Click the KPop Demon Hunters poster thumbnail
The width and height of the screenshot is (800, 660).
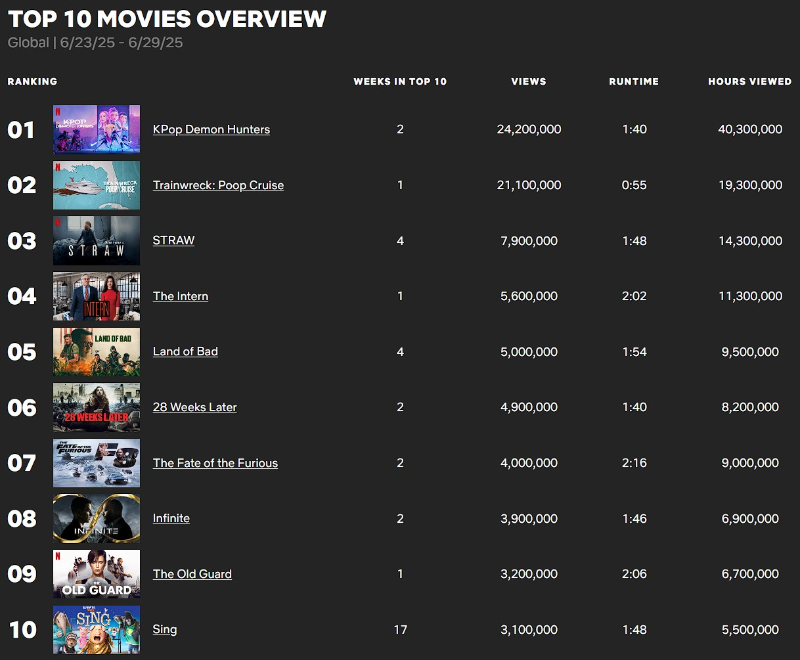(96, 129)
